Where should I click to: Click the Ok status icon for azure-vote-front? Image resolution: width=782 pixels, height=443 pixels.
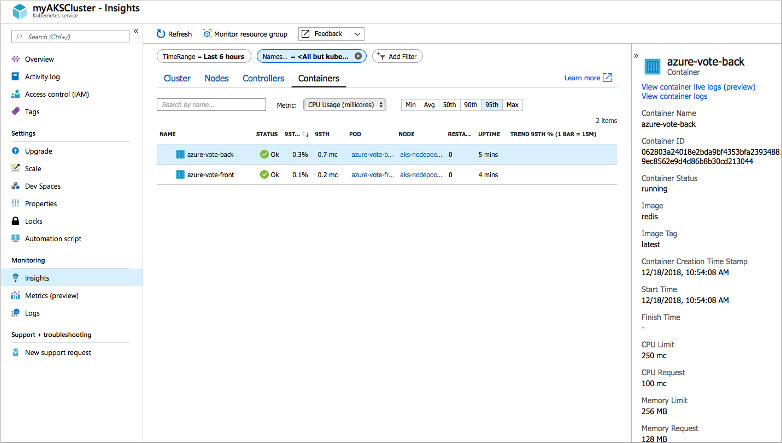[x=264, y=175]
